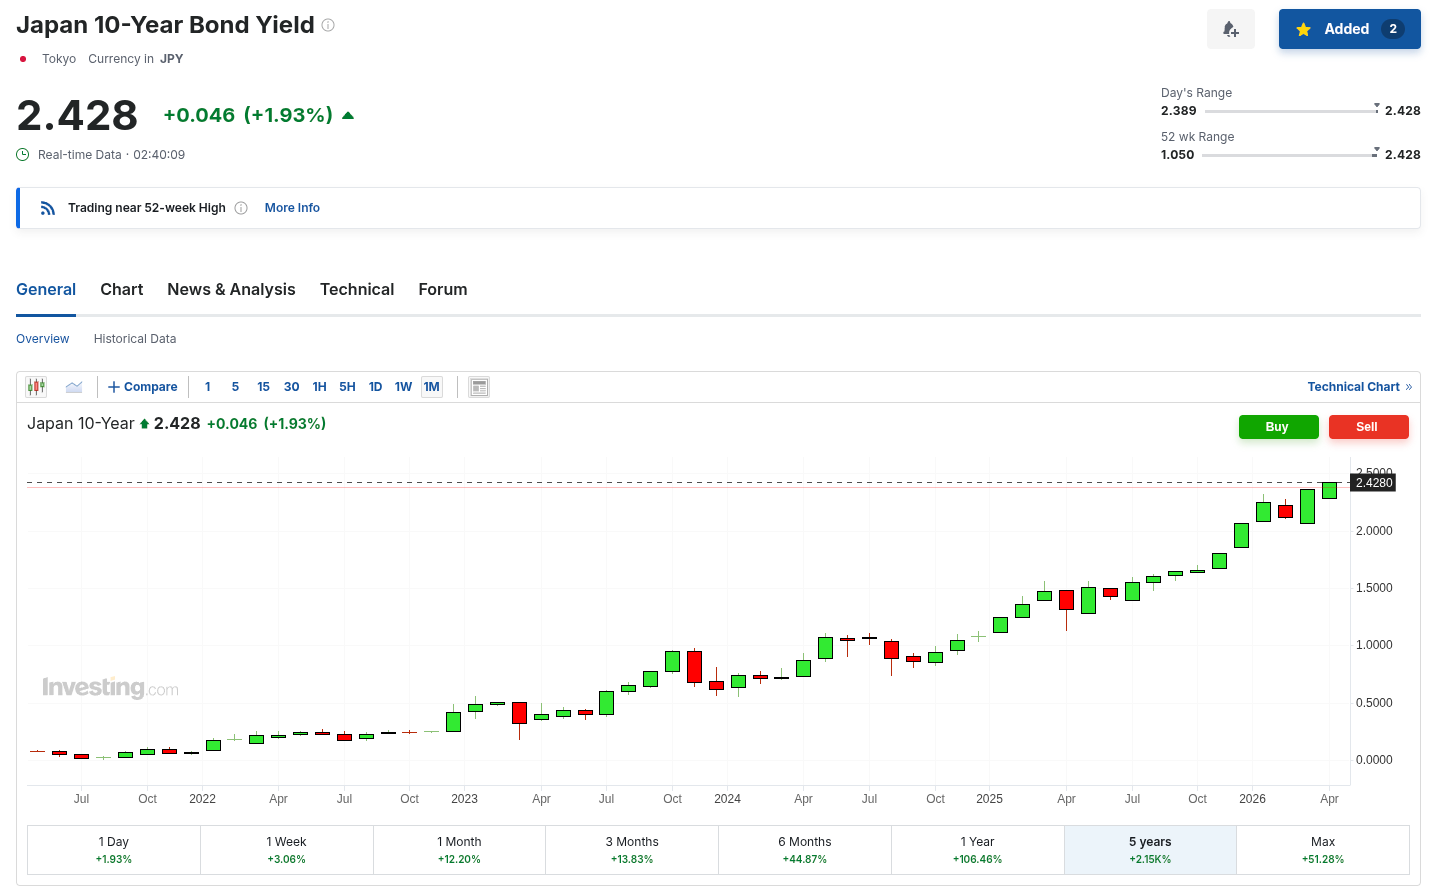Image resolution: width=1440 pixels, height=892 pixels.
Task: Select the 5 minute chart interval
Action: pyautogui.click(x=236, y=387)
